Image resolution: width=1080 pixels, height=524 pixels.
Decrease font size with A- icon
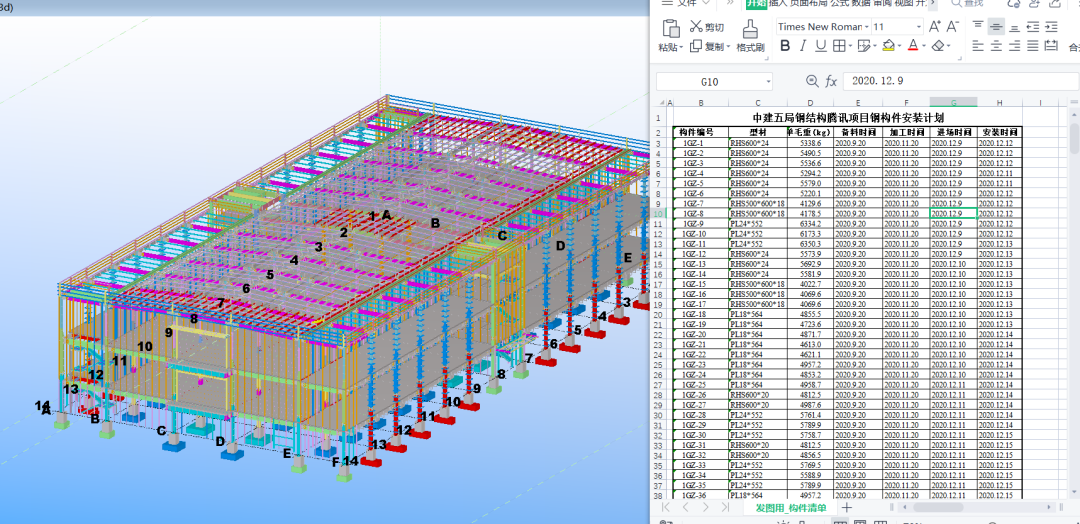tap(953, 27)
